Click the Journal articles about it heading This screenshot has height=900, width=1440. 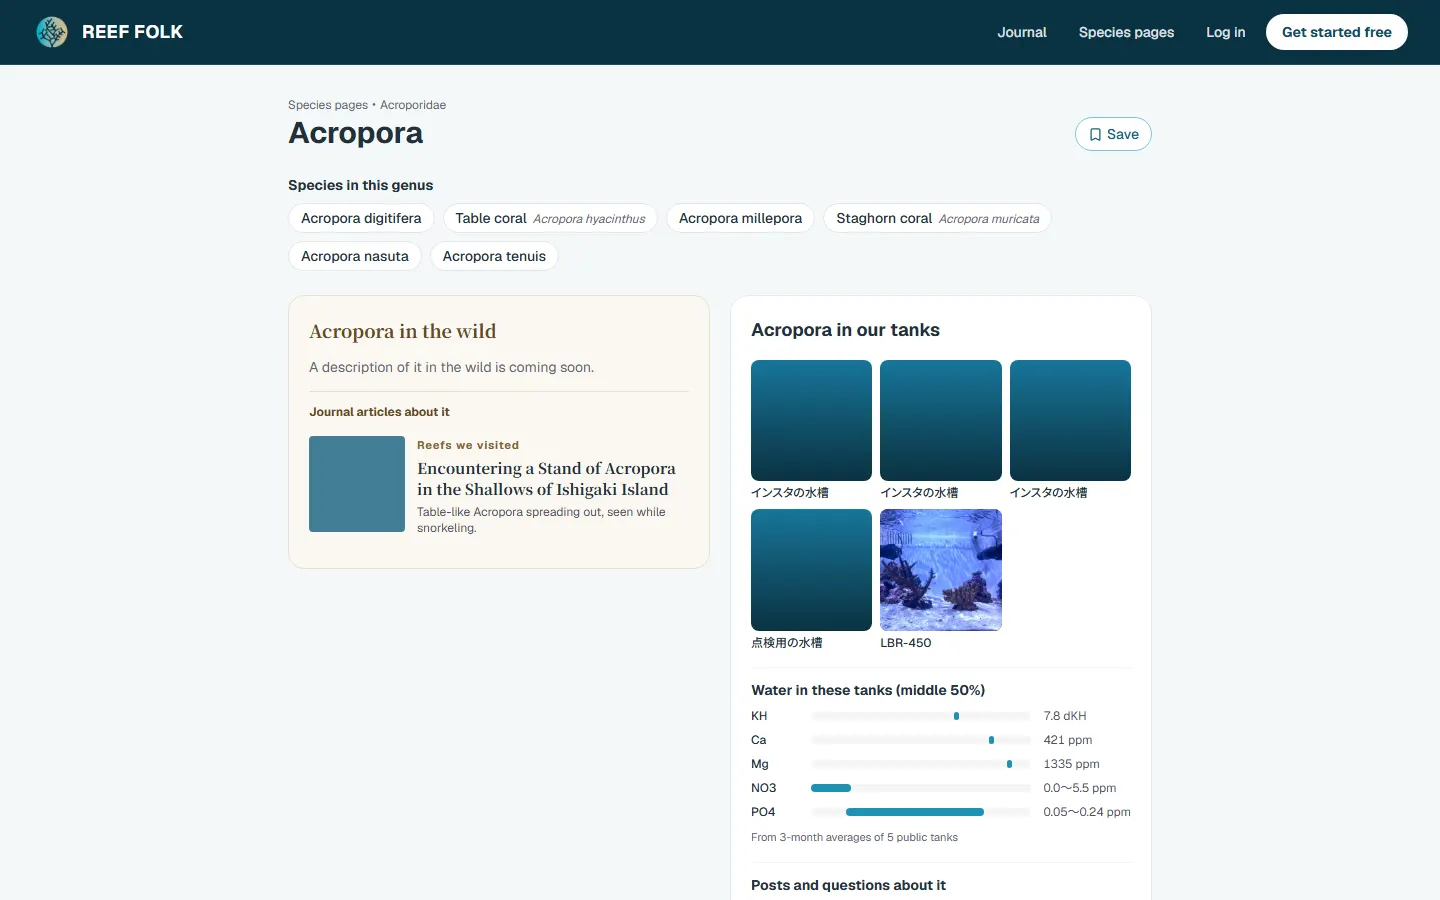click(379, 412)
